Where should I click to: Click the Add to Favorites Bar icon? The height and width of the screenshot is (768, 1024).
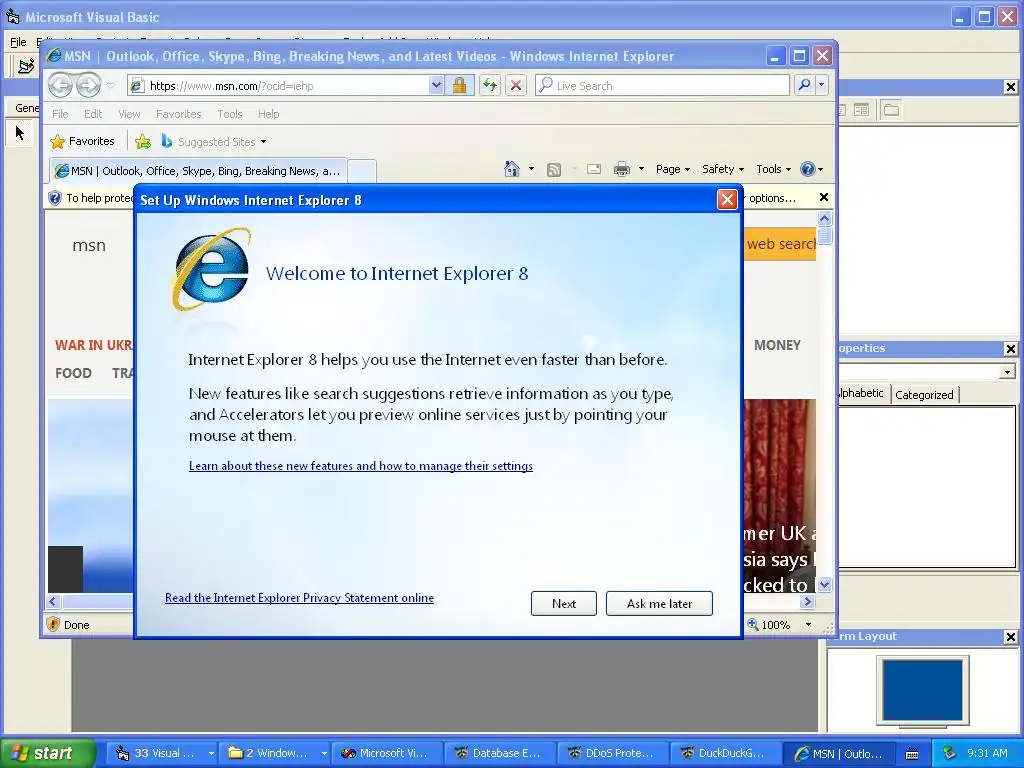click(143, 141)
